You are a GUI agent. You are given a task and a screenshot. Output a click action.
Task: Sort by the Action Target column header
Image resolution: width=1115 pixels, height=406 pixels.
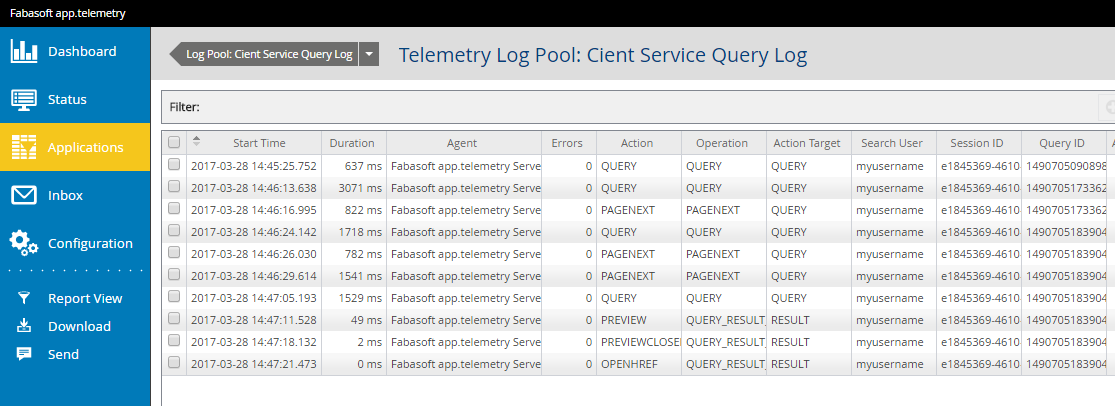807,143
